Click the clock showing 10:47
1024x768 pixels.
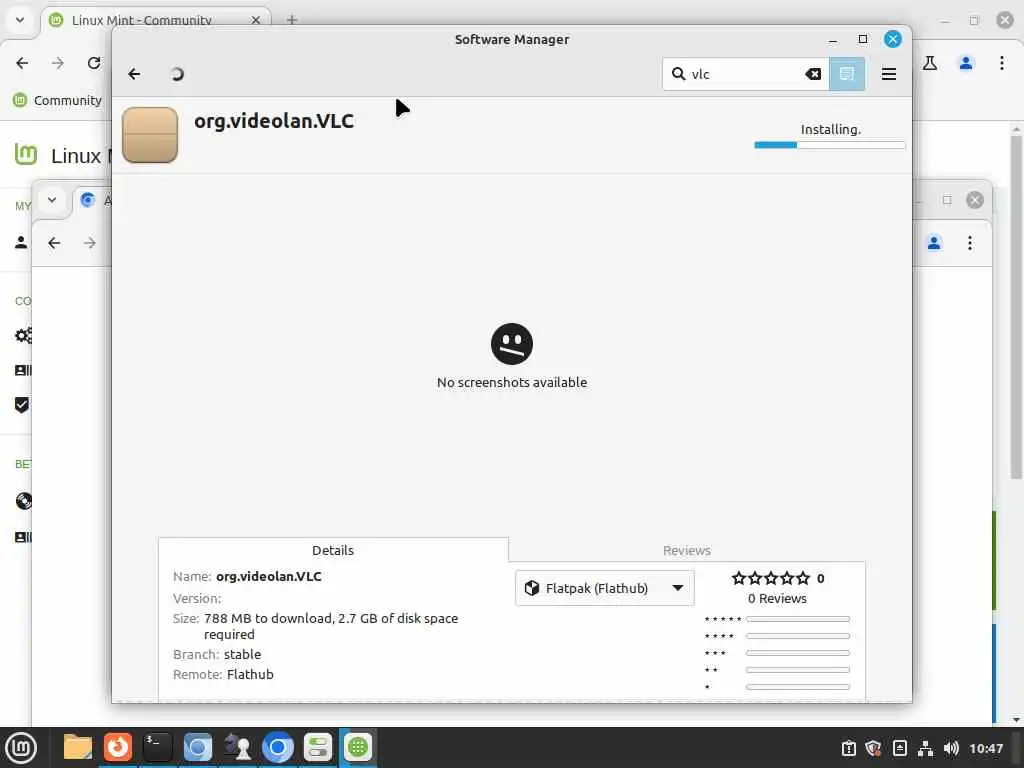985,748
